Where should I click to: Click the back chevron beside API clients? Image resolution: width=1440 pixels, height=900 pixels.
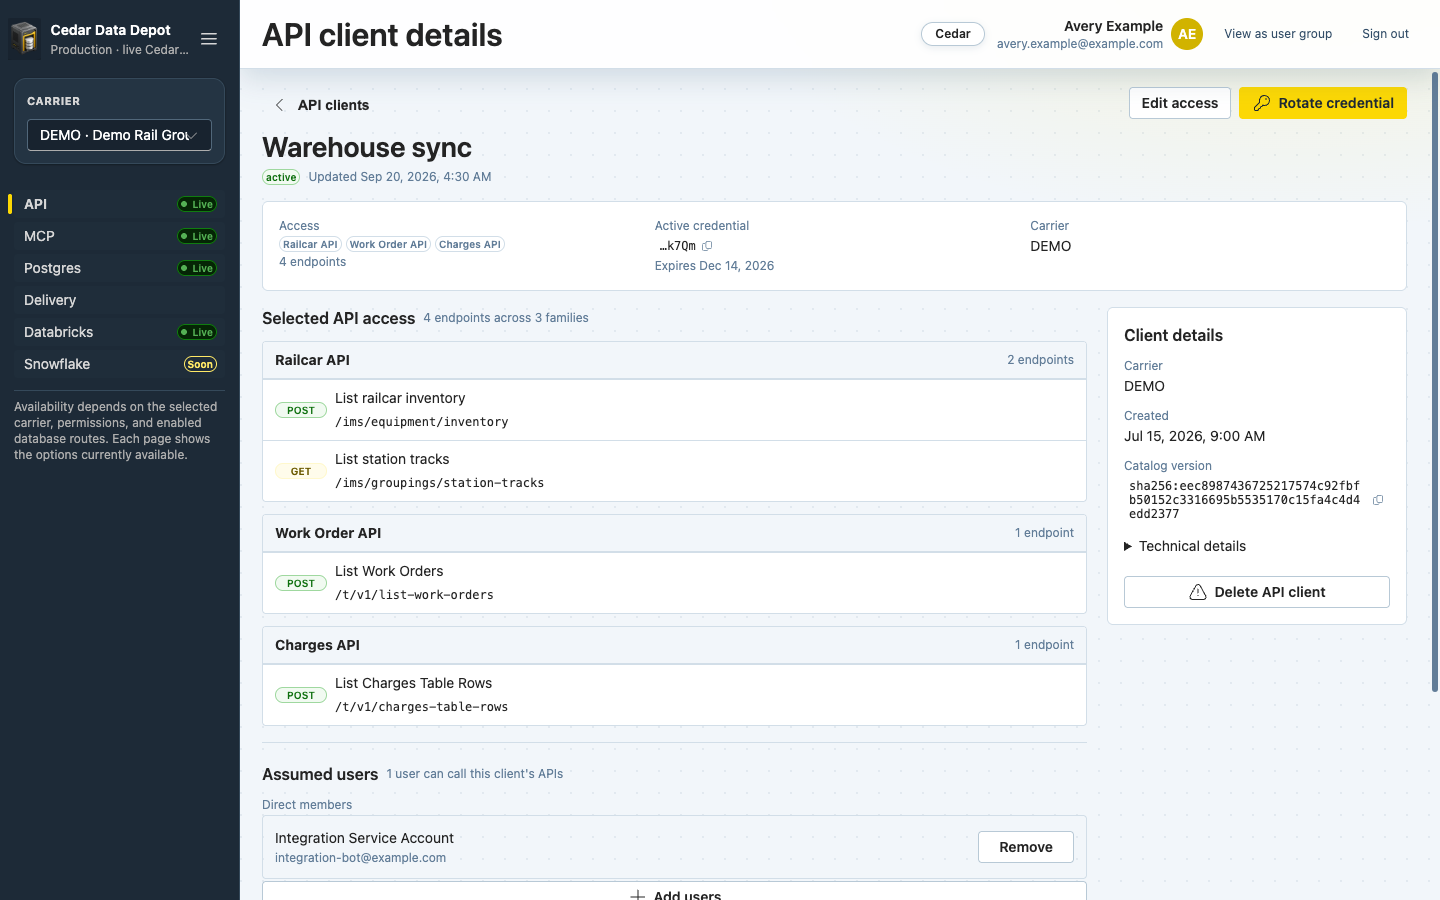280,105
